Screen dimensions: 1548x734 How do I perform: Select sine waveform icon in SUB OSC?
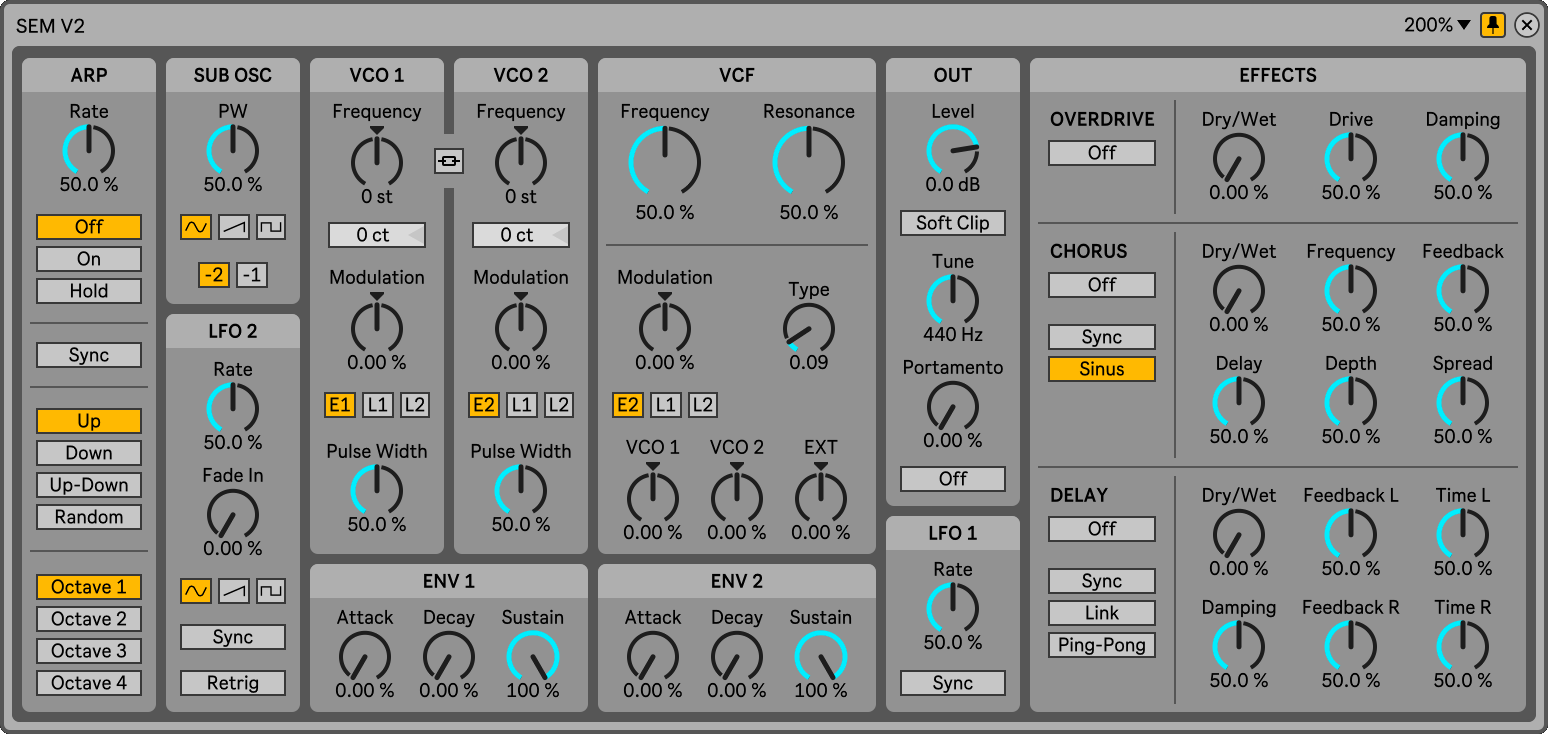tap(195, 227)
